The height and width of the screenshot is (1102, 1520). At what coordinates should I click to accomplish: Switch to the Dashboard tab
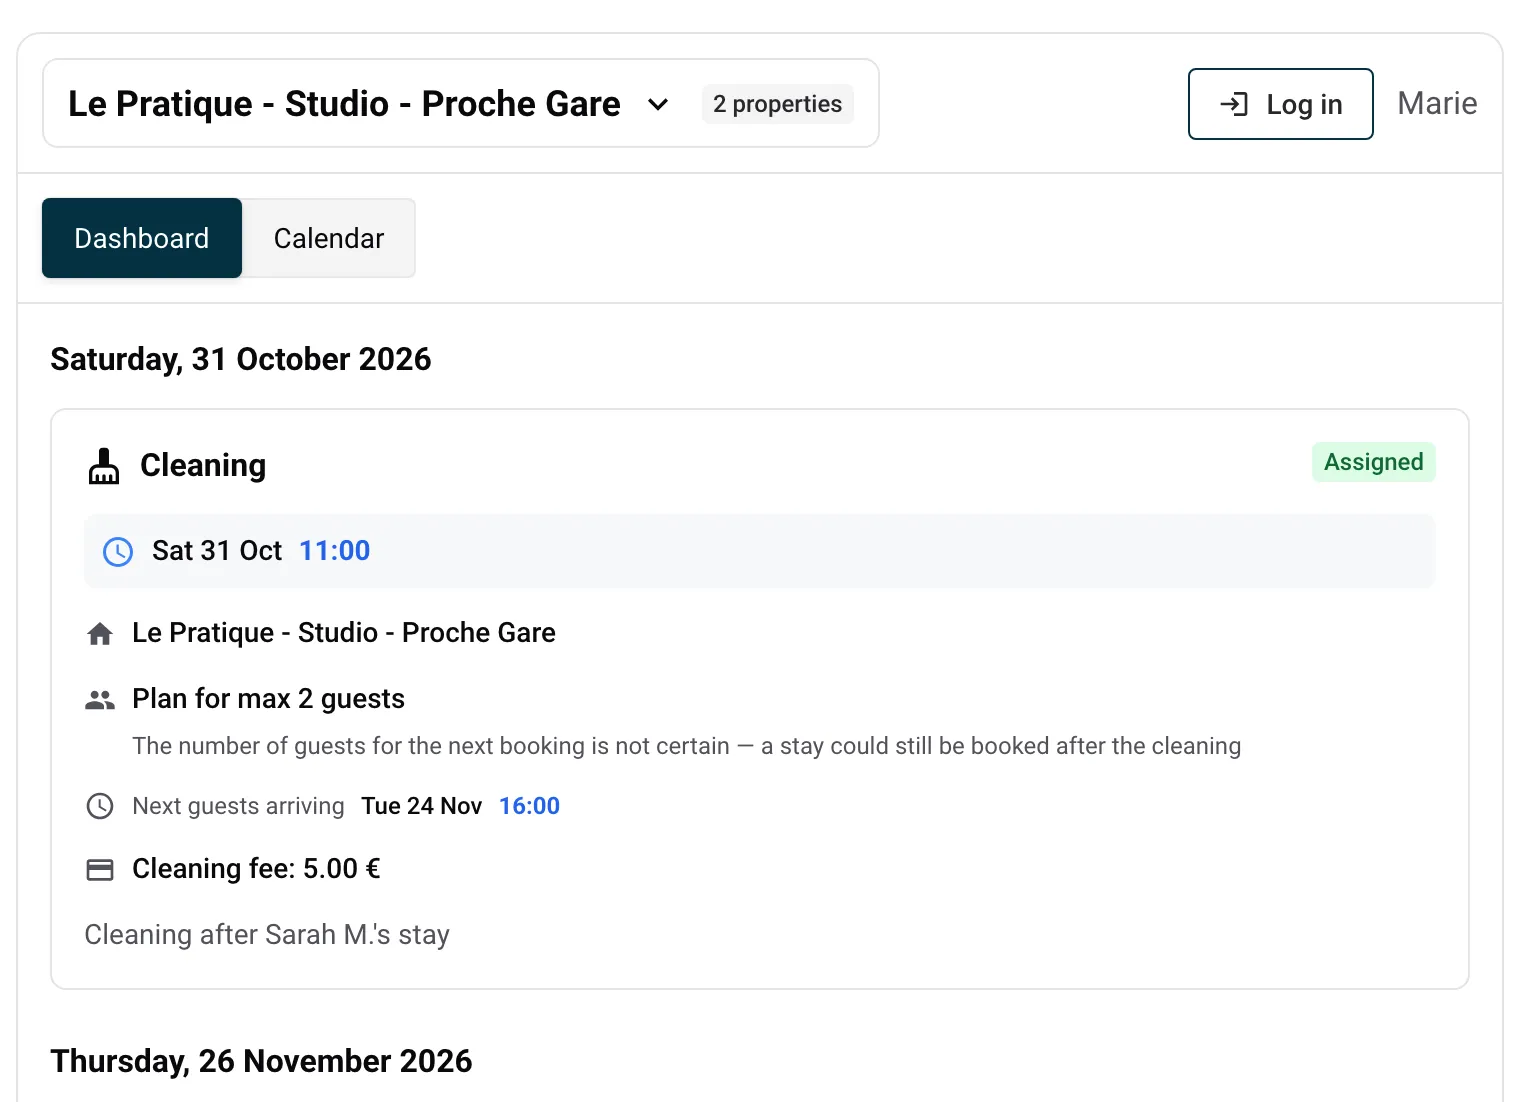(x=142, y=238)
